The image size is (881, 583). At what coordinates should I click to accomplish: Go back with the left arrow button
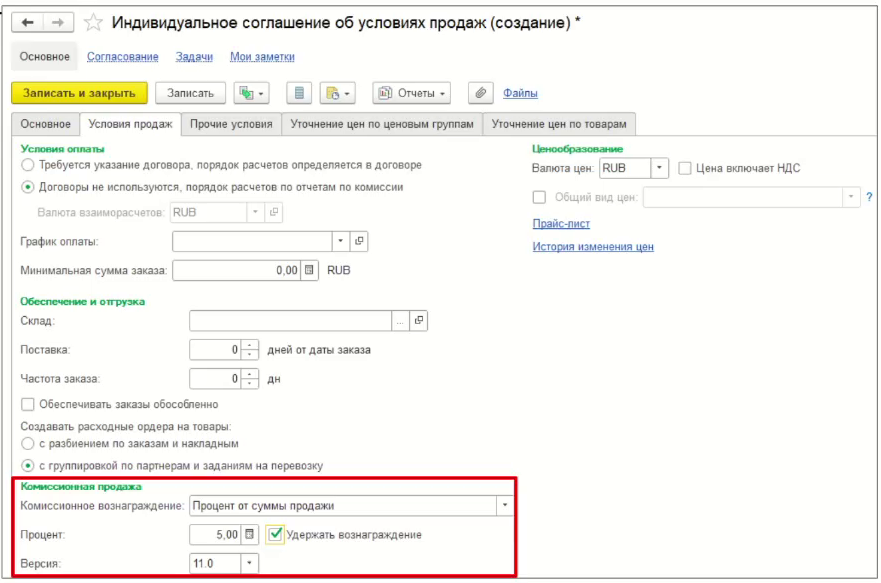[x=27, y=22]
